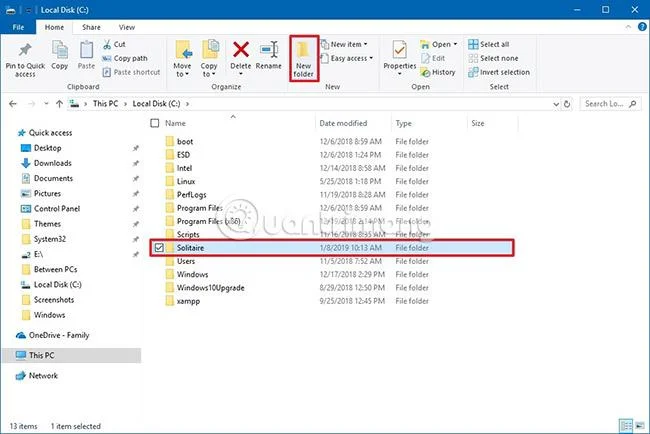
Task: Click Copy path in ribbon
Action: [x=125, y=58]
